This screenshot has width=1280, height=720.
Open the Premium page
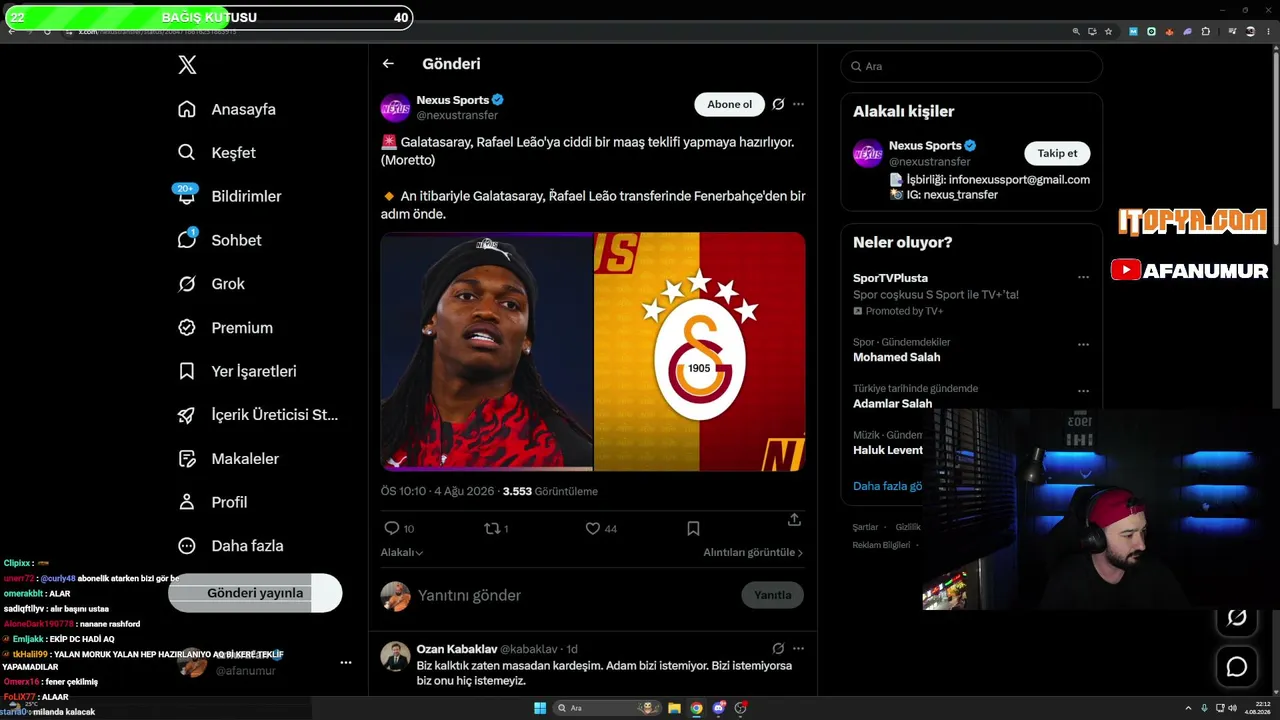point(225,327)
